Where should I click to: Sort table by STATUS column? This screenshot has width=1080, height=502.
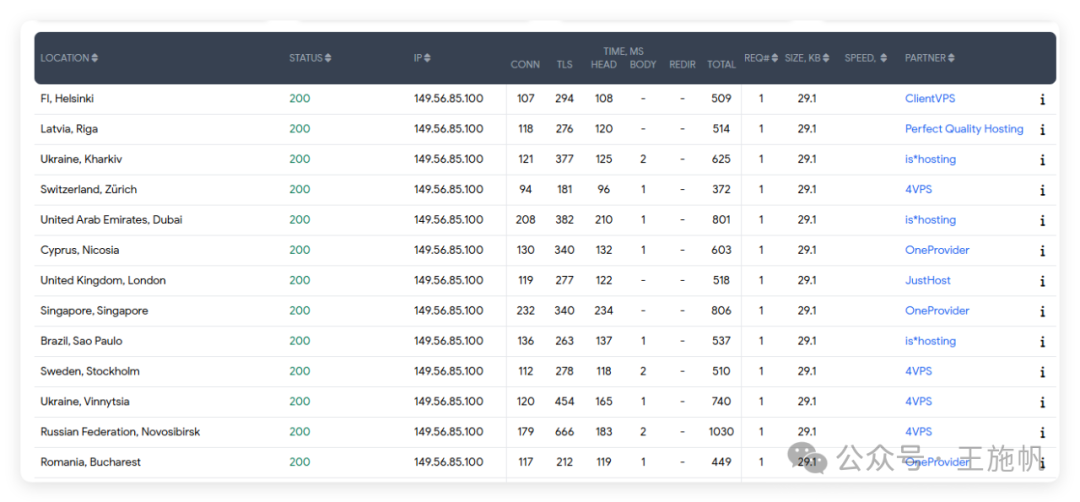point(310,58)
